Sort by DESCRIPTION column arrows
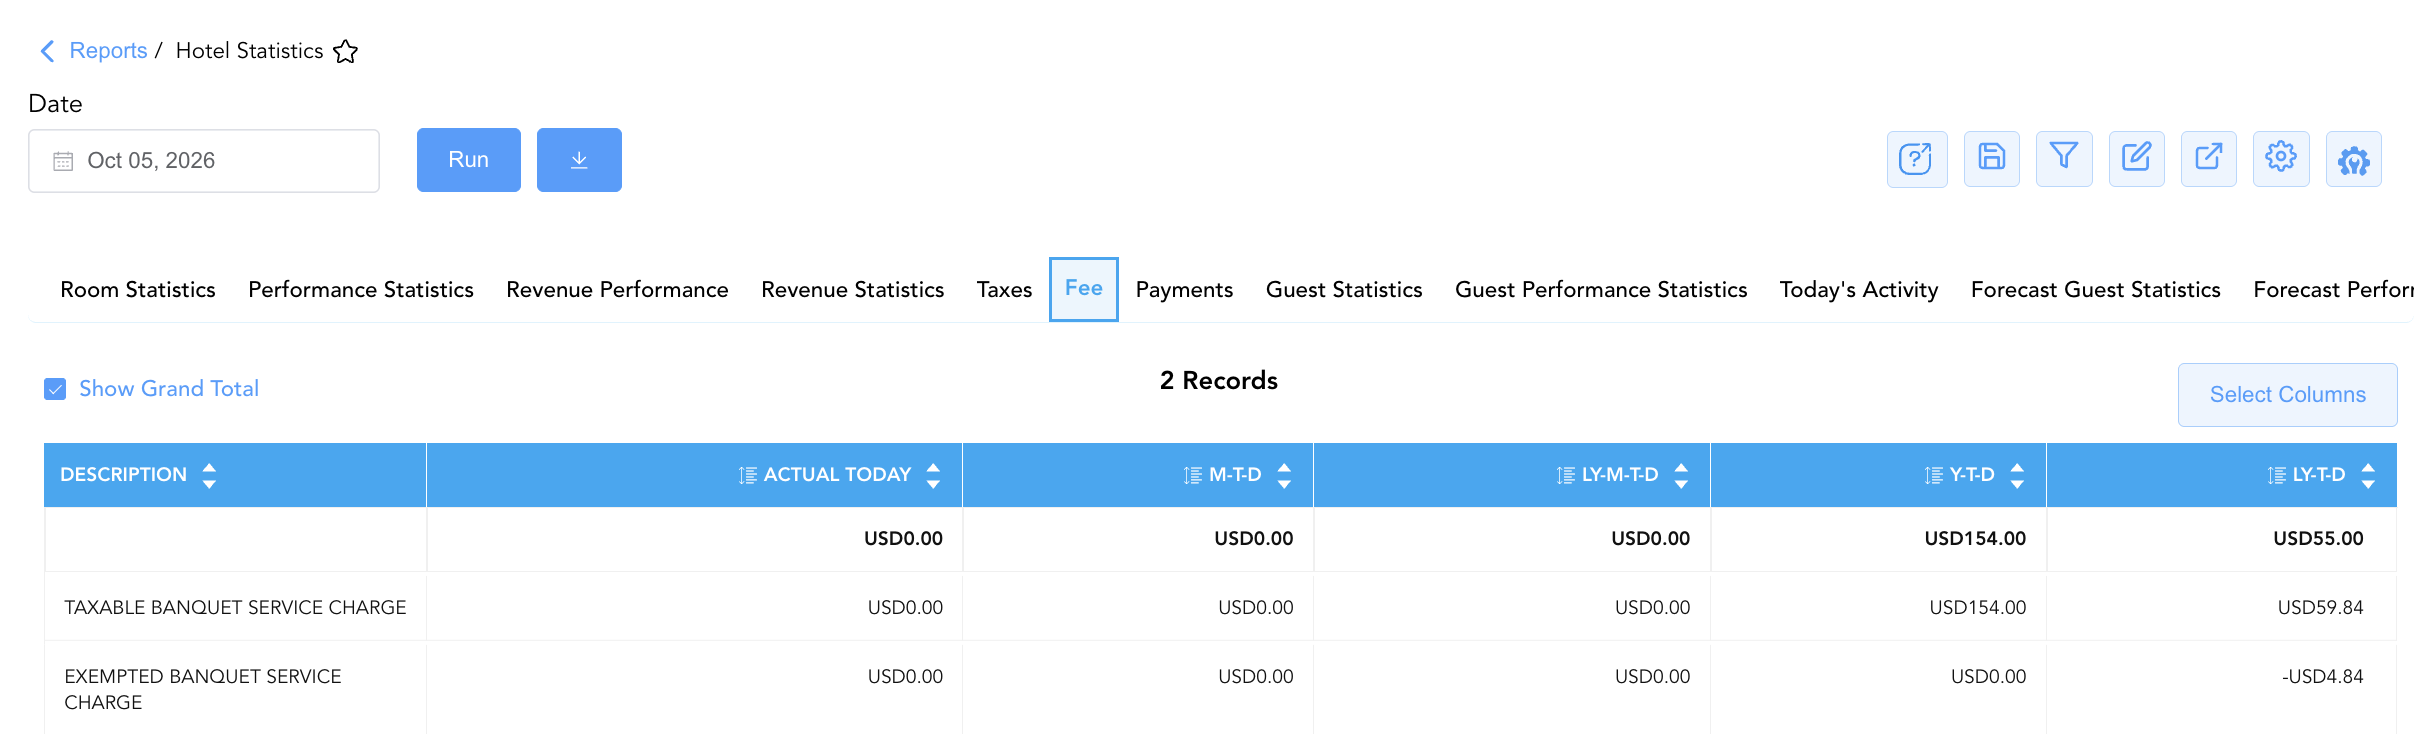The height and width of the screenshot is (734, 2432). coord(209,475)
